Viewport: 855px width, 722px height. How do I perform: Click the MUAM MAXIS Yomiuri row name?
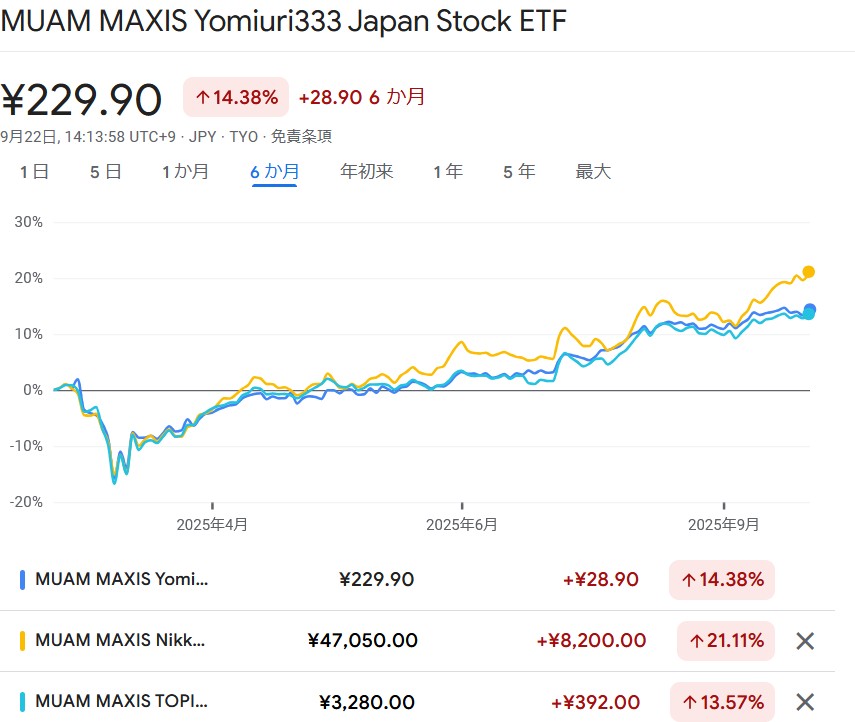click(123, 579)
